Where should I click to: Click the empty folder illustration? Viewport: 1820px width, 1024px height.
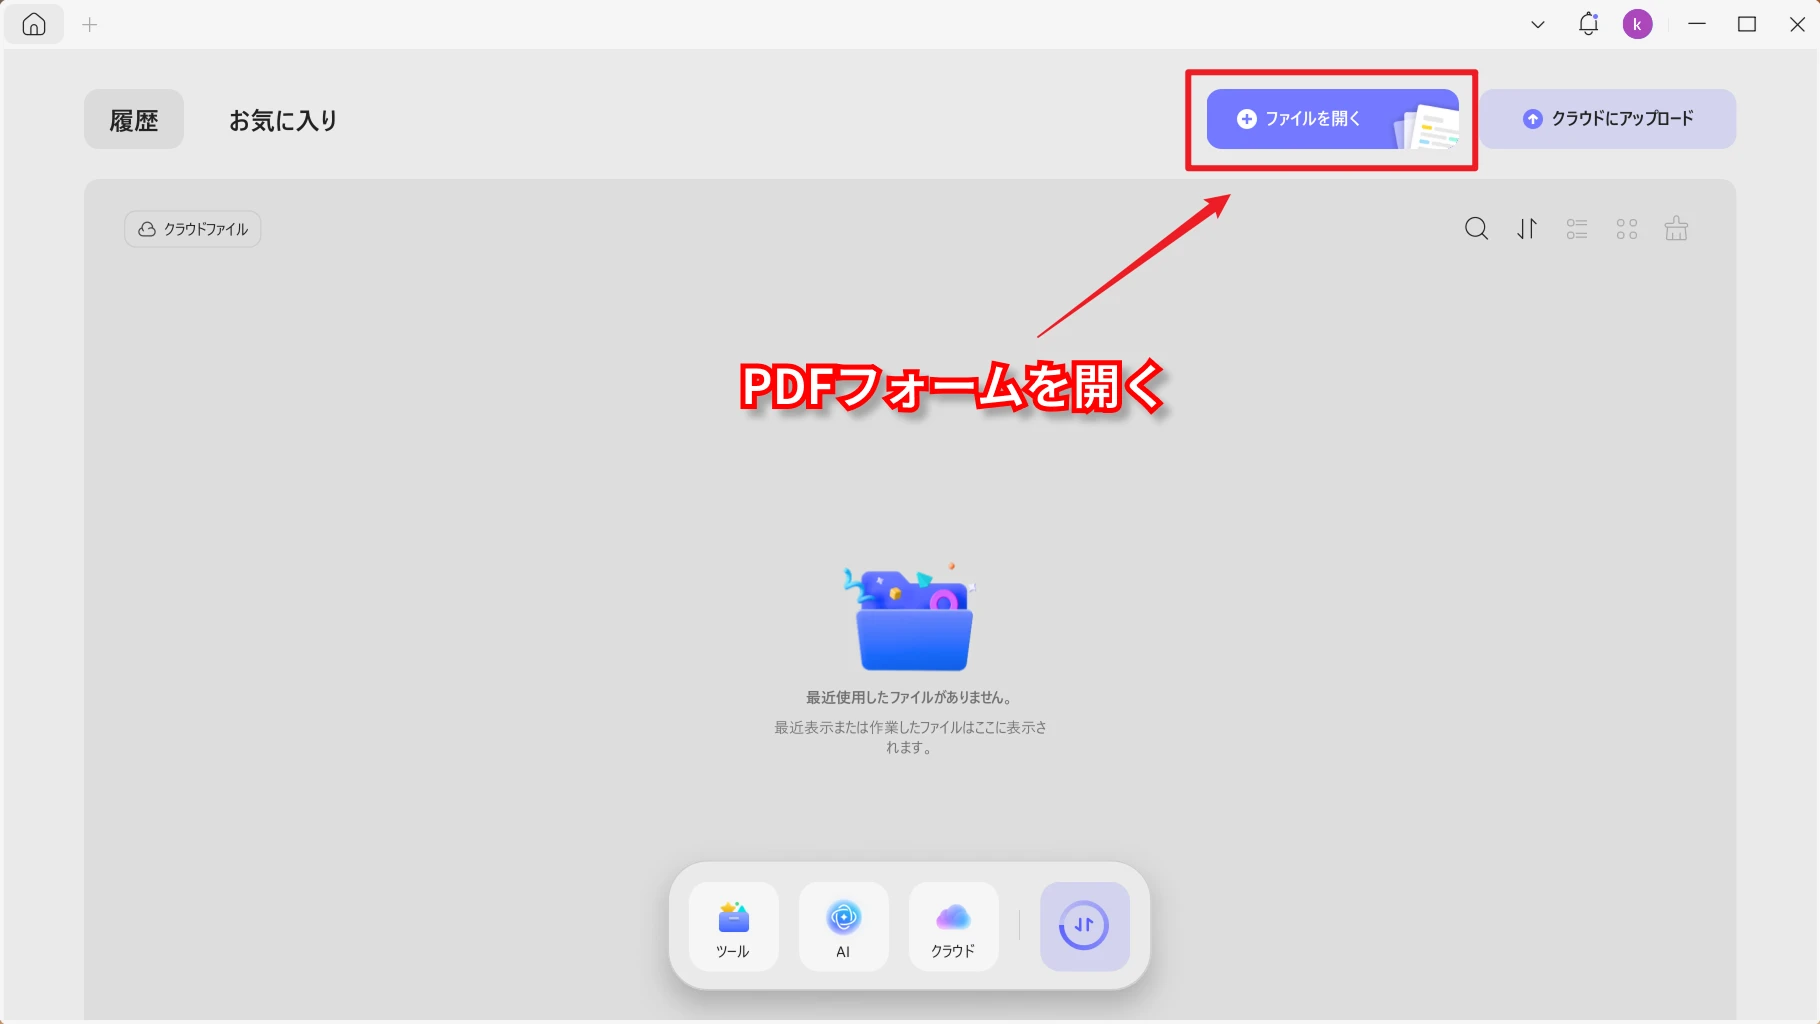[911, 617]
